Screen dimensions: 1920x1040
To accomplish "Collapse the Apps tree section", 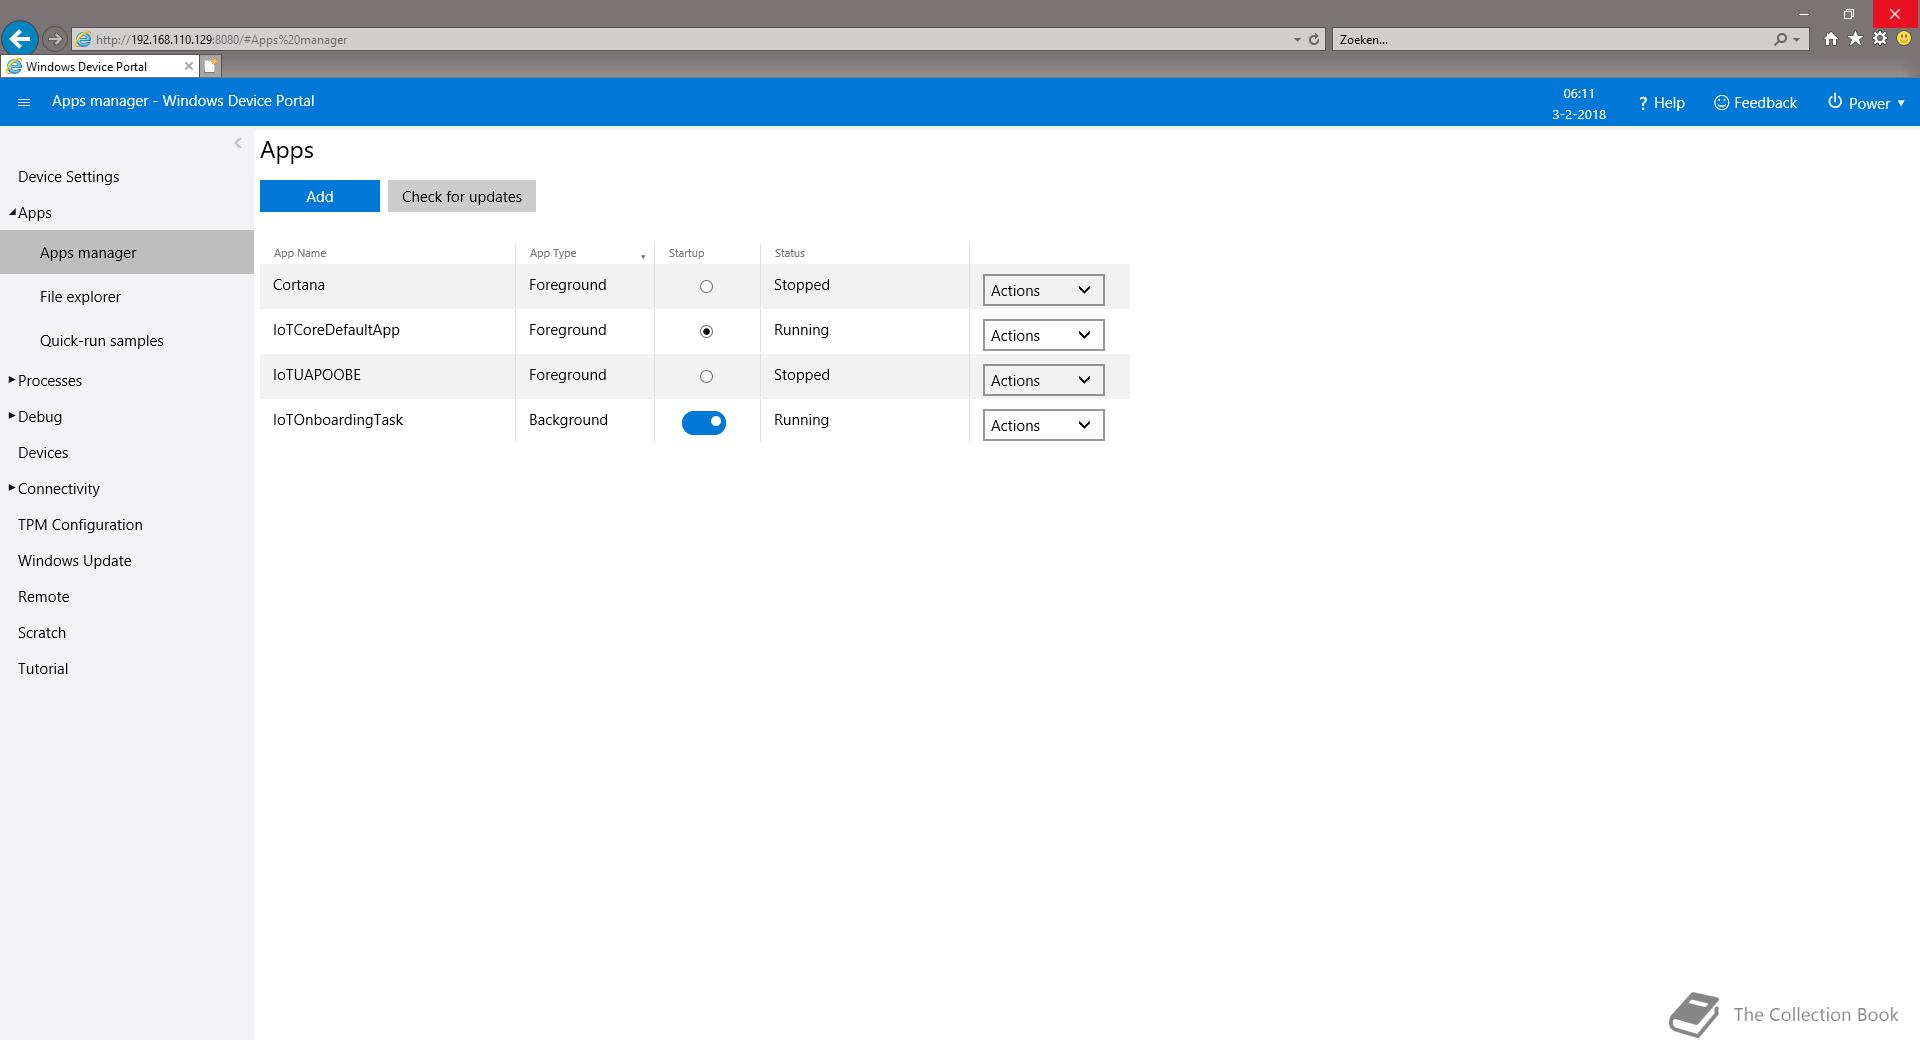I will [13, 212].
